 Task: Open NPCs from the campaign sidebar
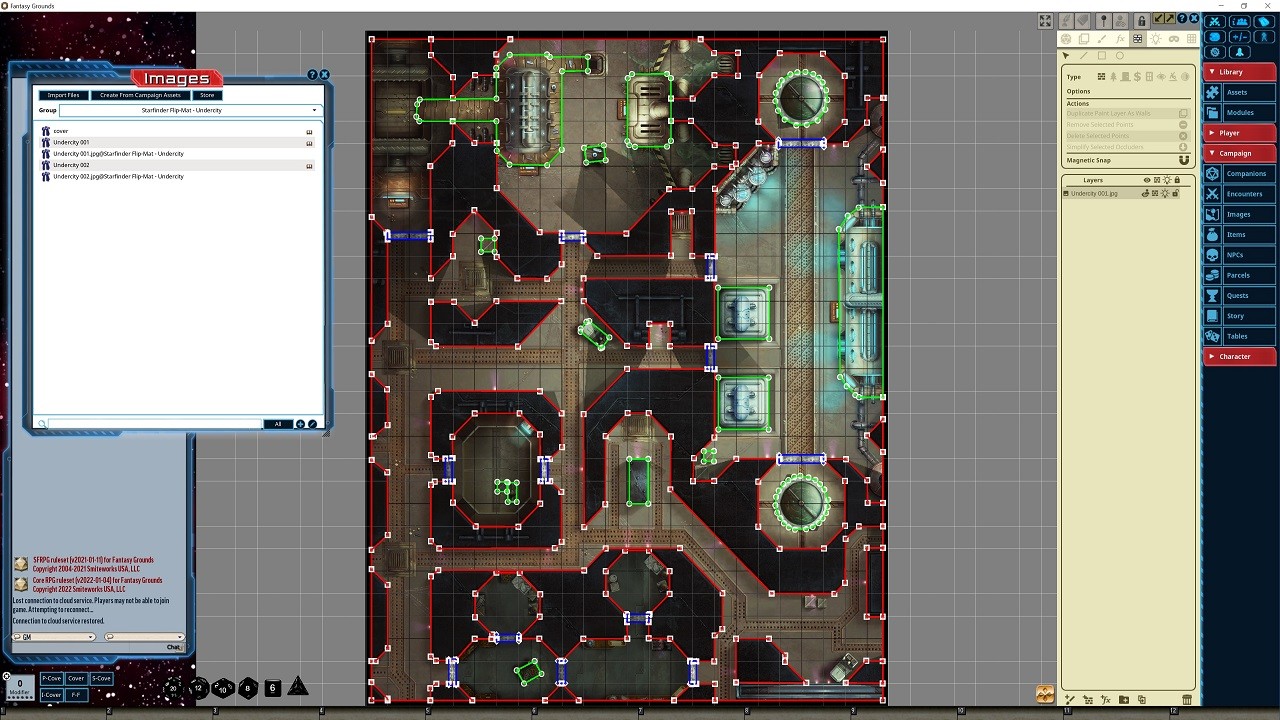(x=1238, y=254)
